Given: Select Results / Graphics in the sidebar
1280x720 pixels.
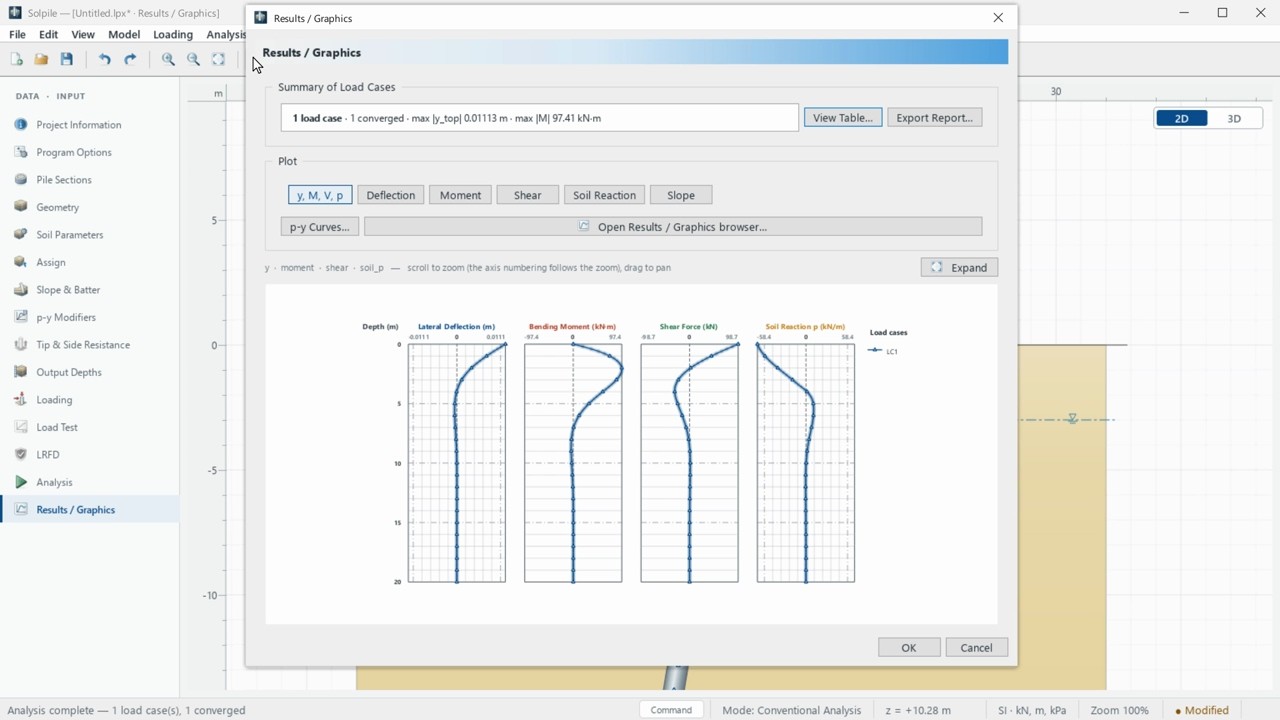Looking at the screenshot, I should pyautogui.click(x=89, y=510).
